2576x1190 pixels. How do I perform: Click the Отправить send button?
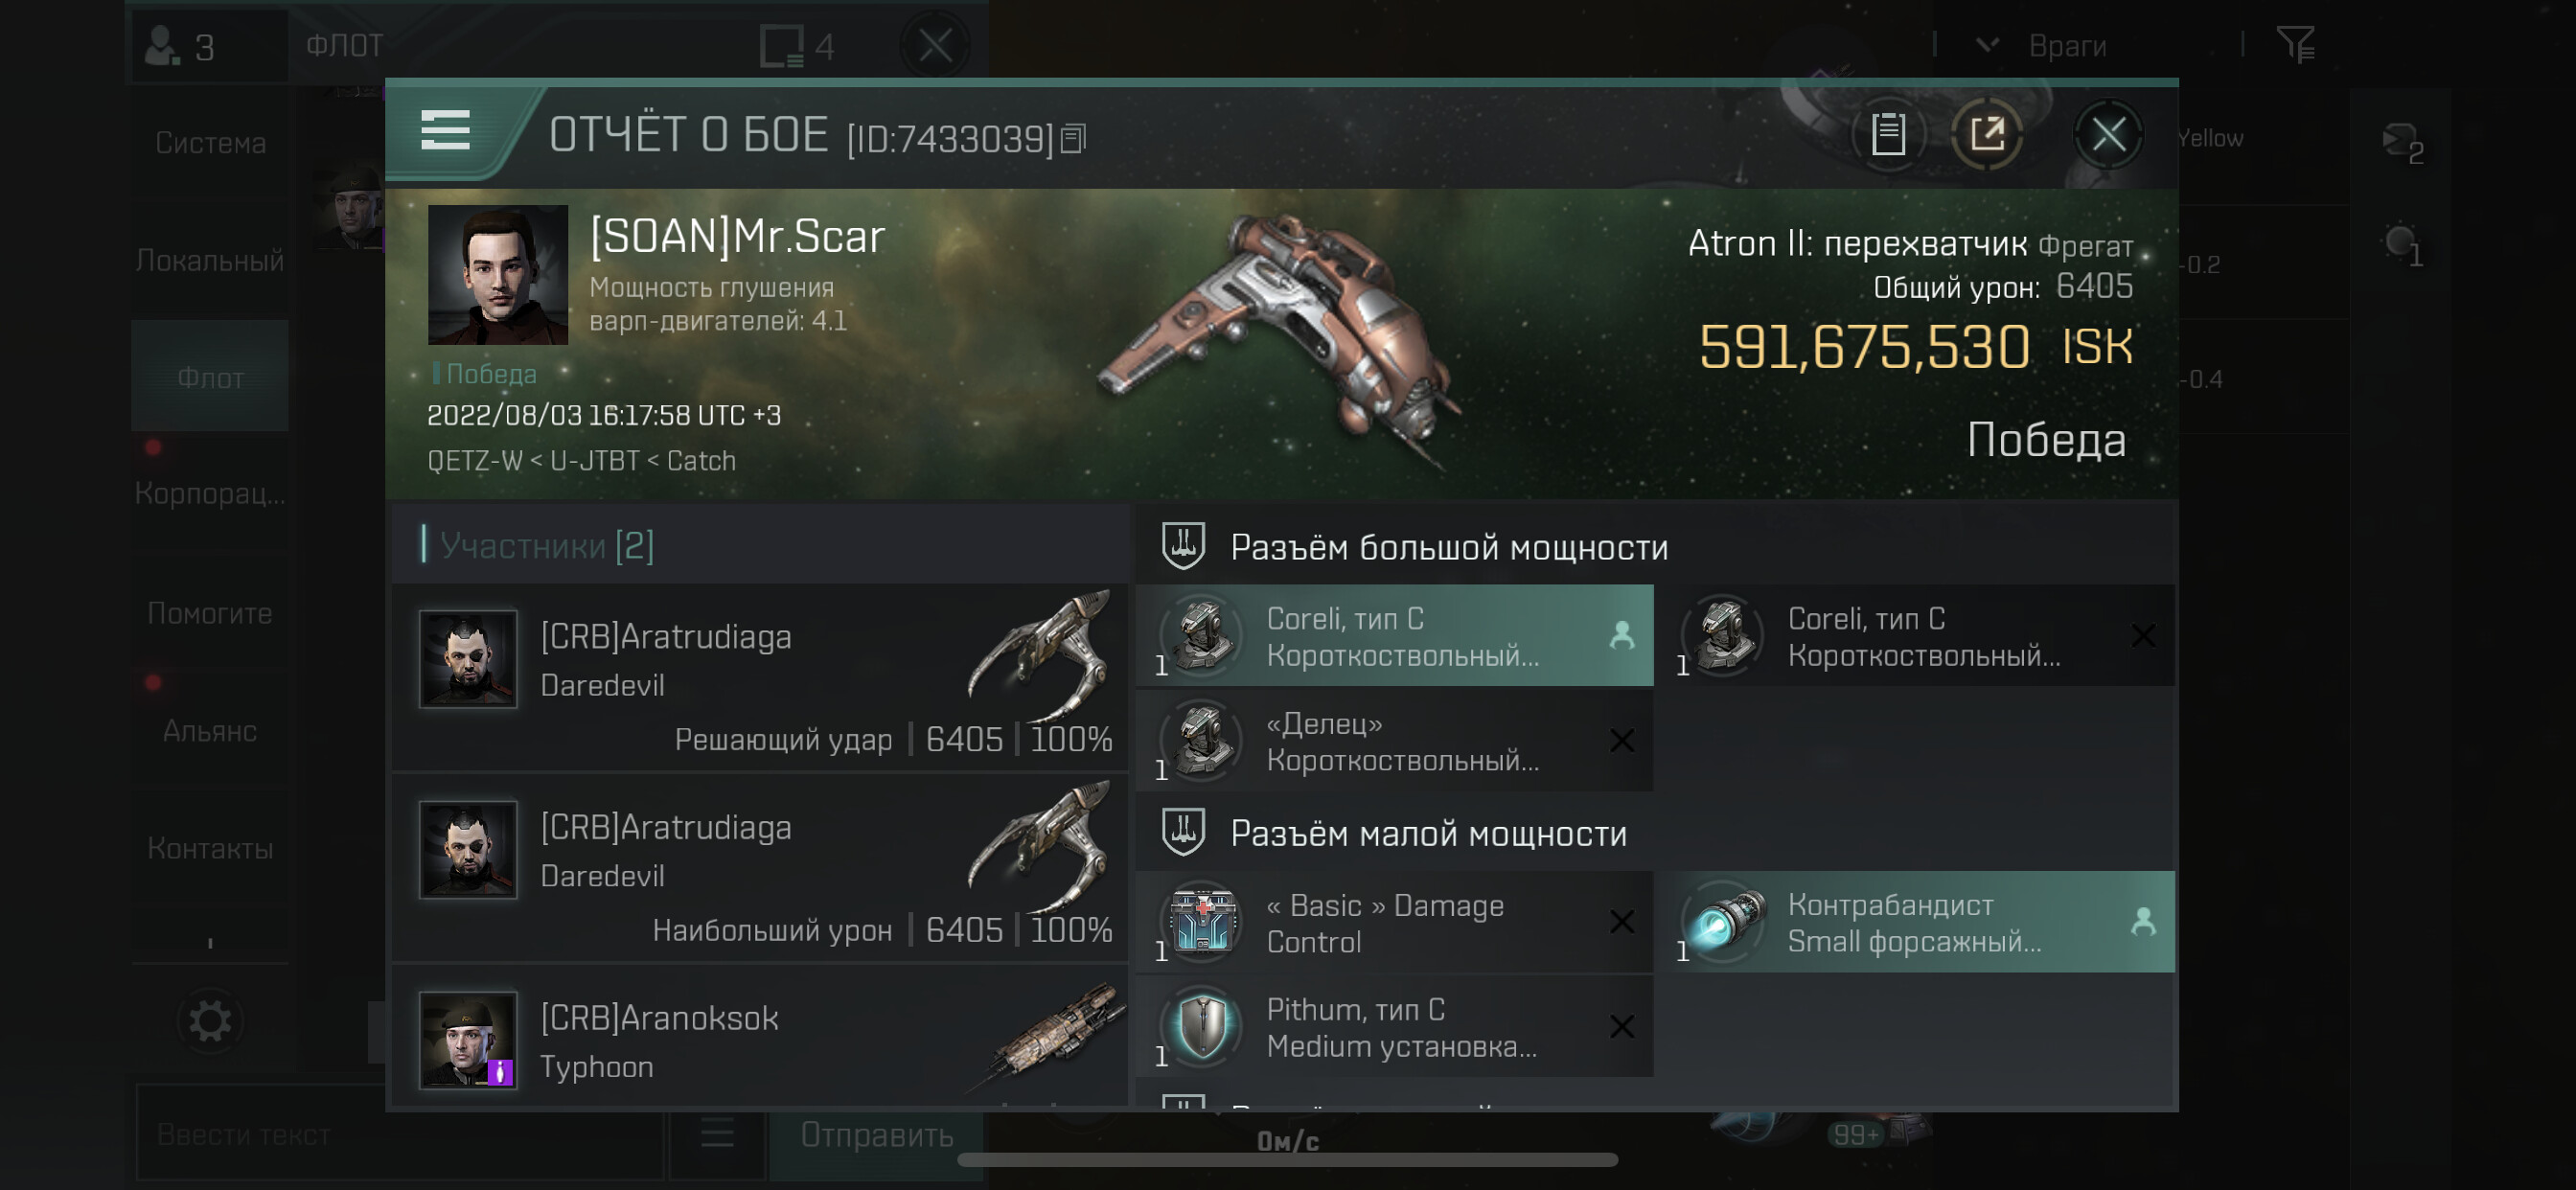pos(876,1135)
